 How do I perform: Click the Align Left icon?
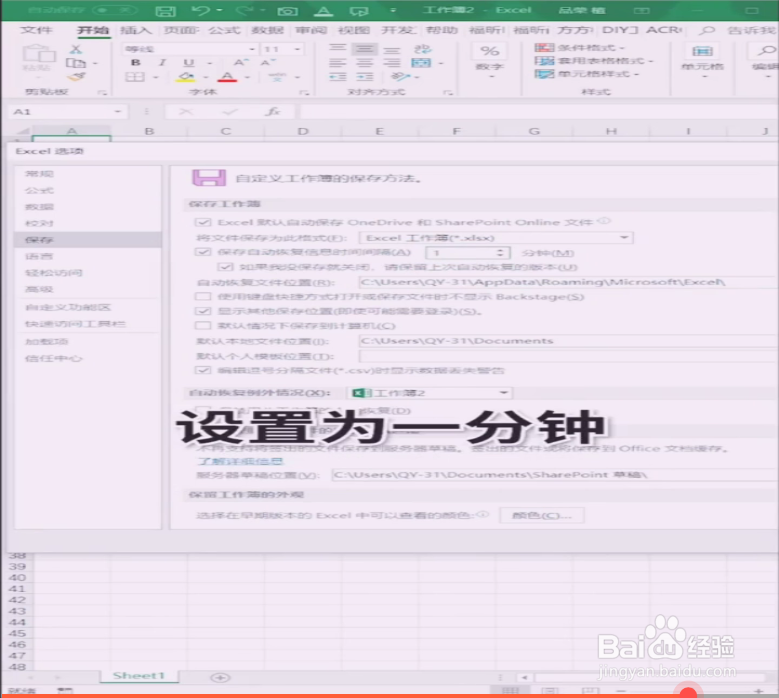pos(338,63)
